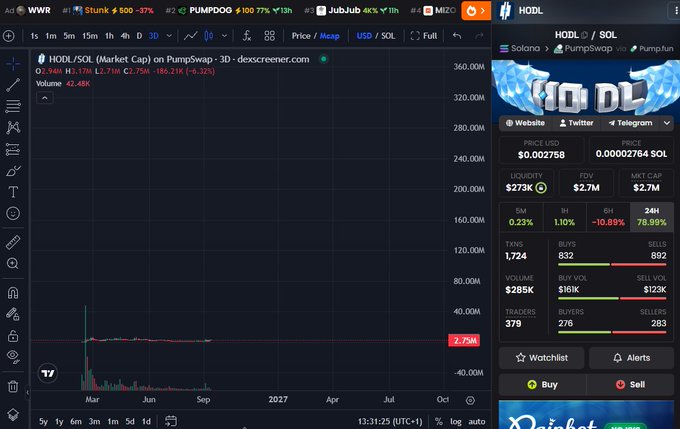The image size is (680, 429).
Task: Select the crosshair cursor tool
Action: (13, 64)
